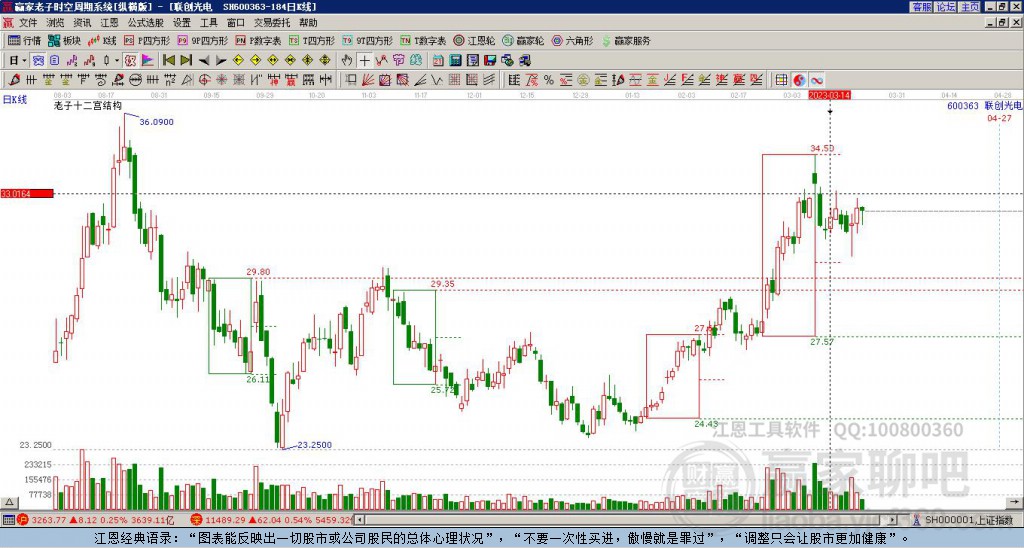The image size is (1024, 548).
Task: Select the zigzag wave line tool
Action: pyautogui.click(x=437, y=80)
